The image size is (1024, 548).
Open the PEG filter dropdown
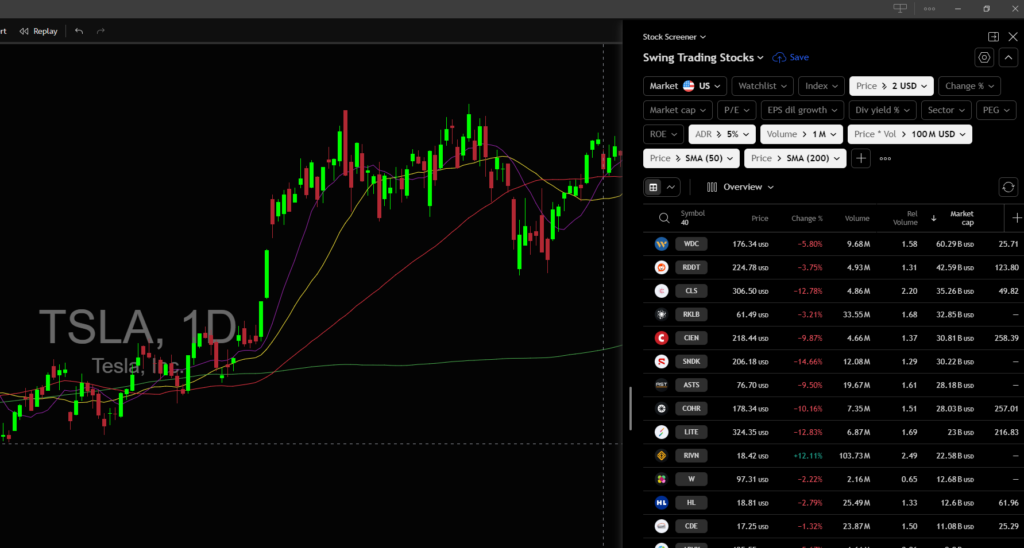click(x=996, y=110)
